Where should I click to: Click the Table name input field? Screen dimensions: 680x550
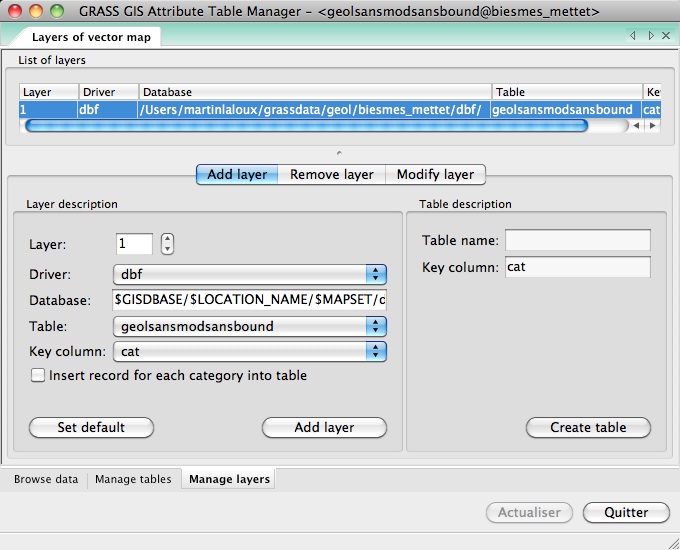(x=577, y=240)
